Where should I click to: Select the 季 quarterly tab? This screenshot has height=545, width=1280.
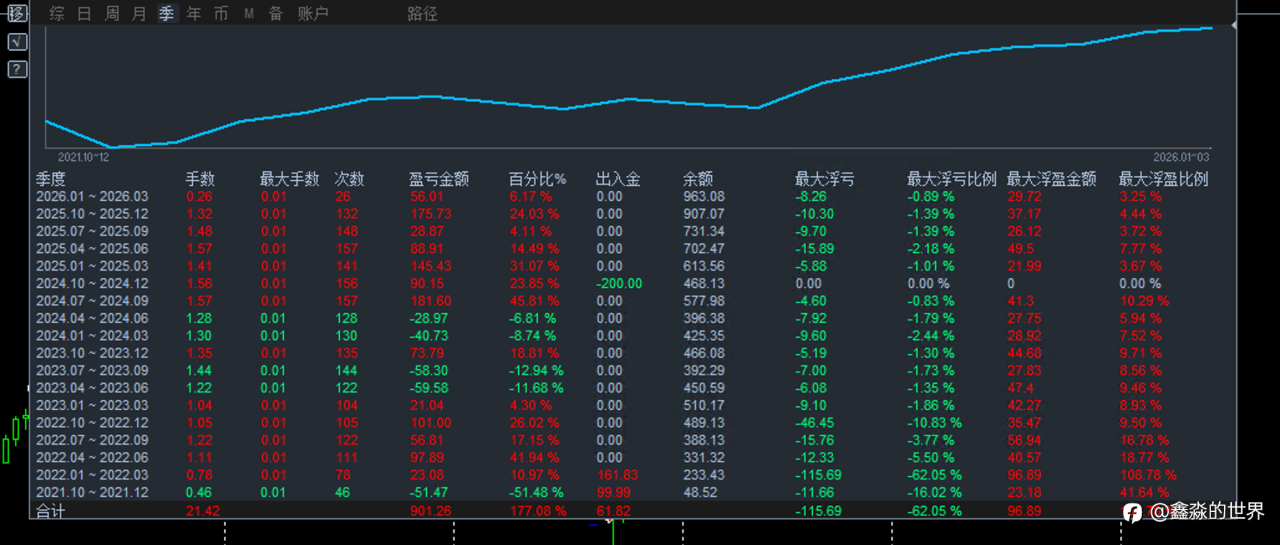(x=166, y=14)
